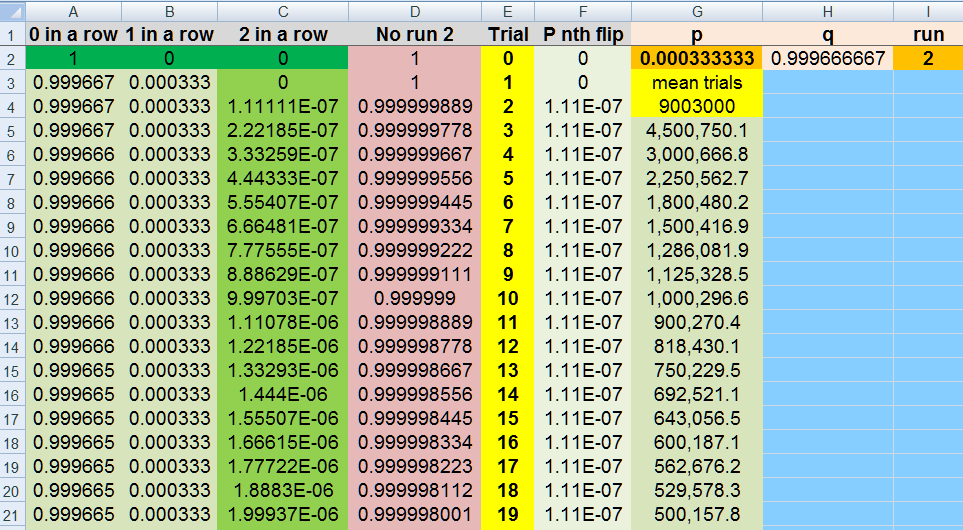Screen dimensions: 963x530
Task: Select the column G header
Action: click(x=697, y=11)
